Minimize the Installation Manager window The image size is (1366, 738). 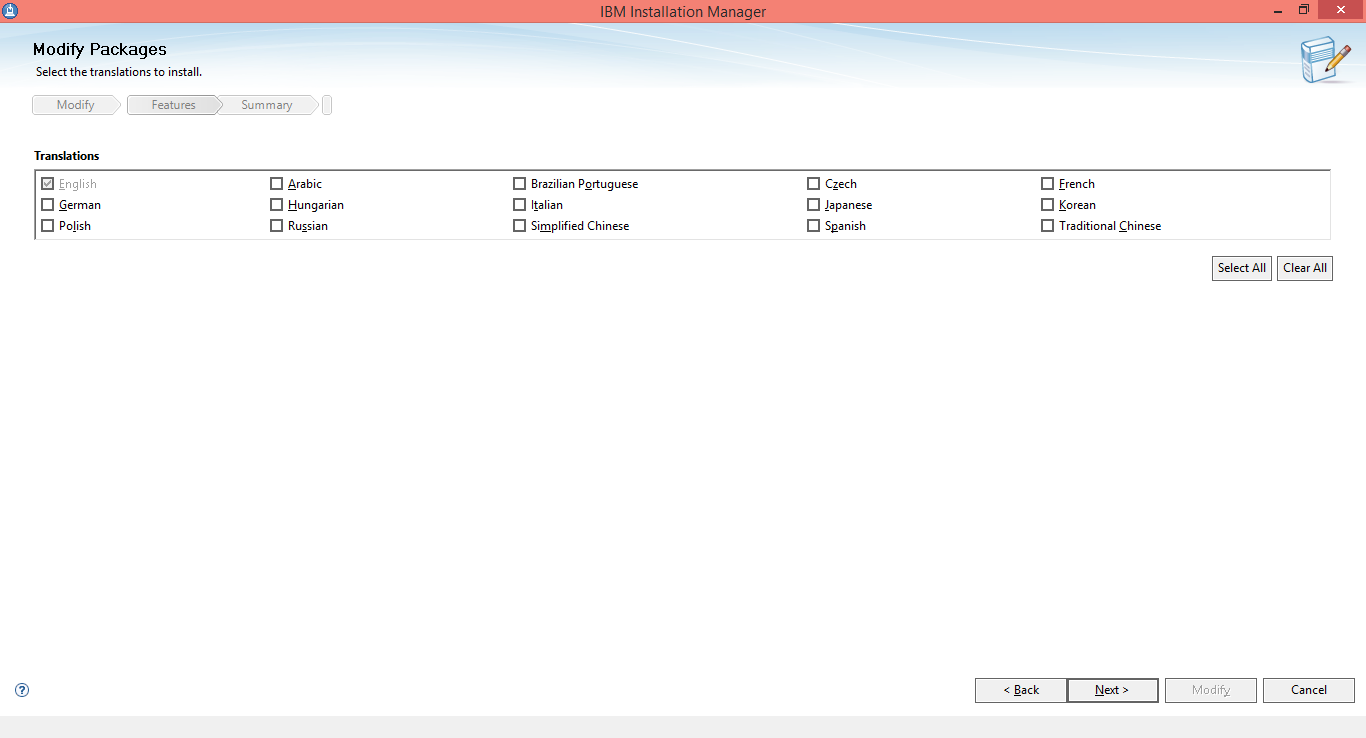coord(1278,10)
